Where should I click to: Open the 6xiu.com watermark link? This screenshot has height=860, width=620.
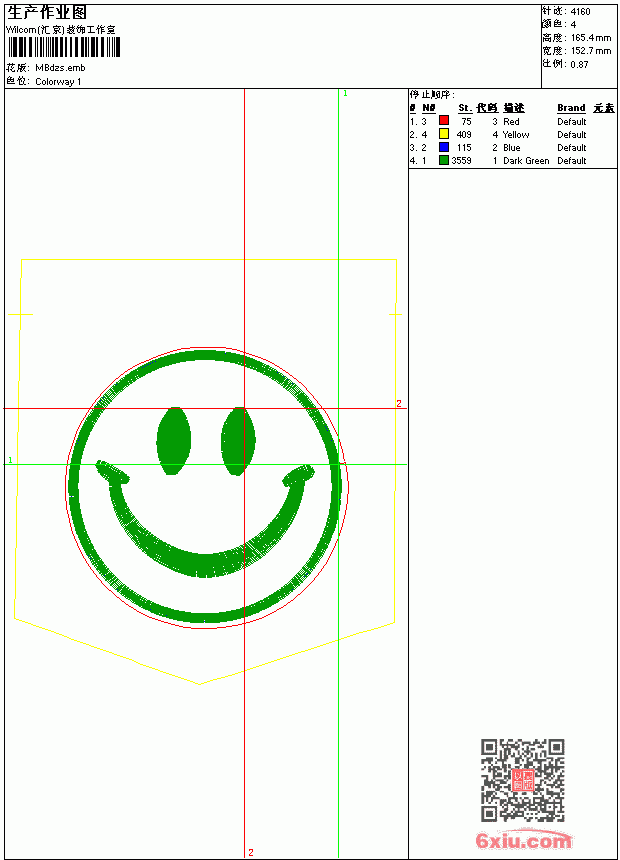click(523, 840)
